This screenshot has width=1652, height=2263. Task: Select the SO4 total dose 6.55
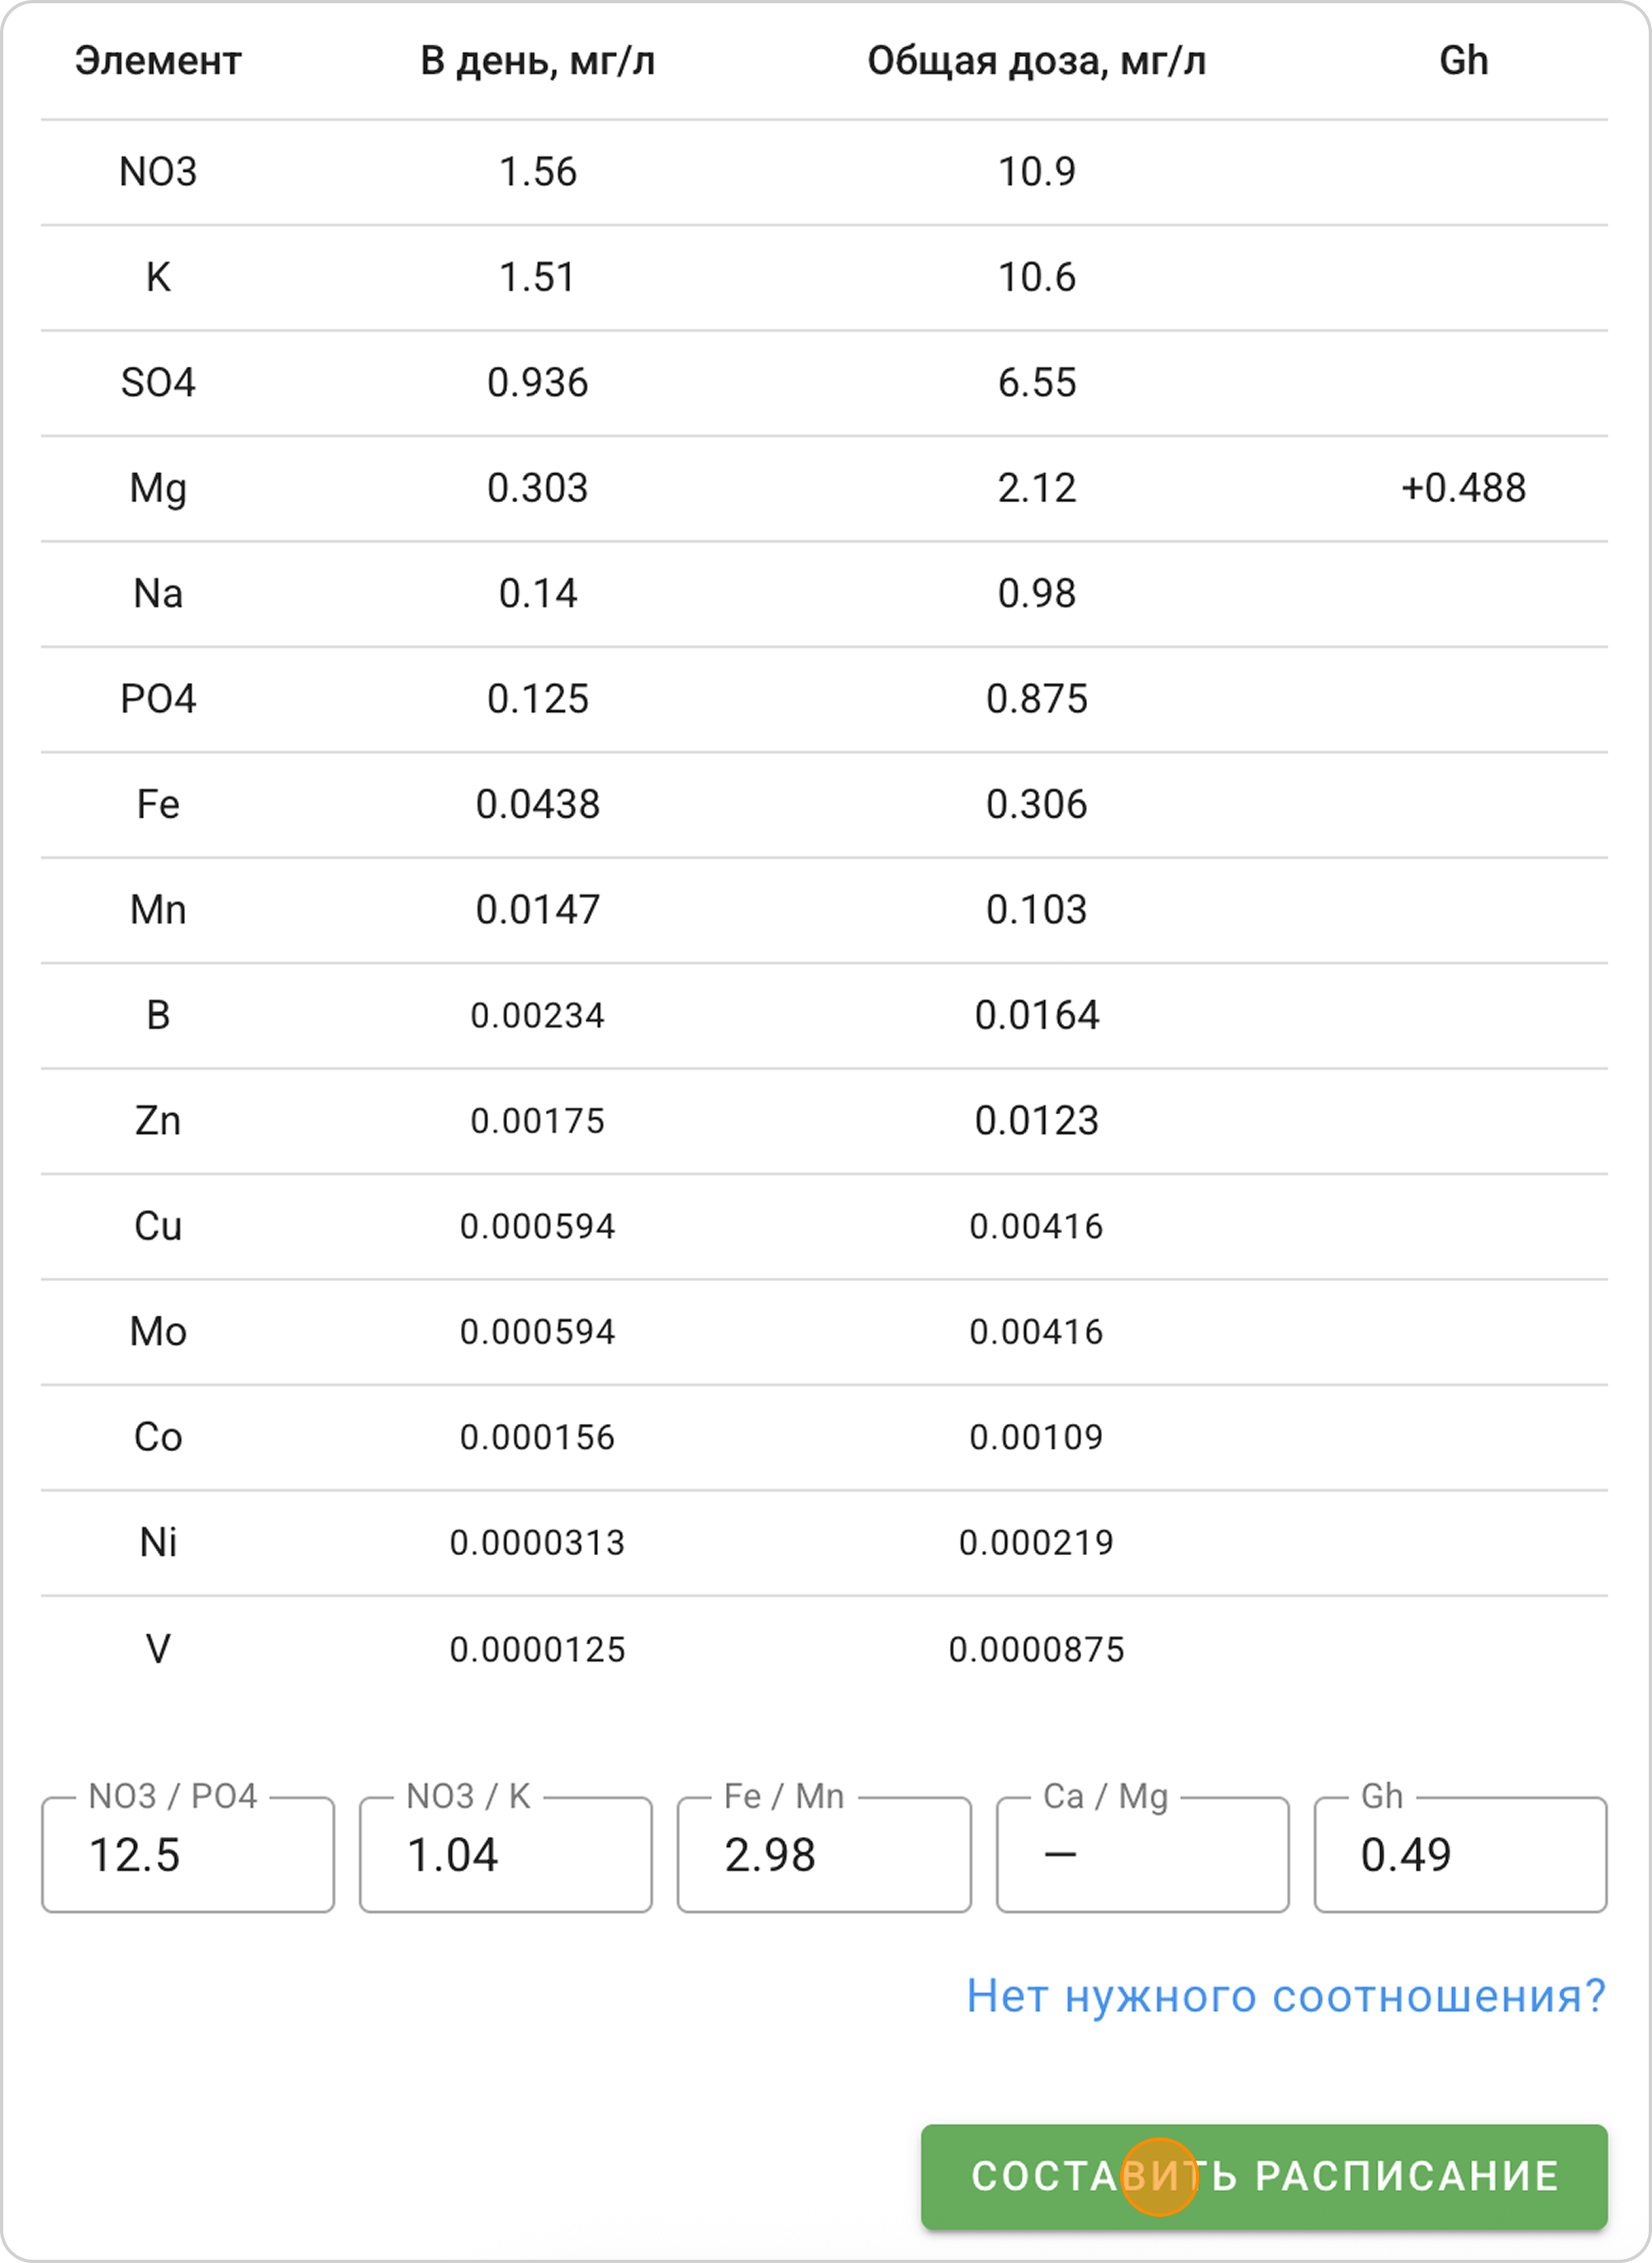click(1036, 383)
